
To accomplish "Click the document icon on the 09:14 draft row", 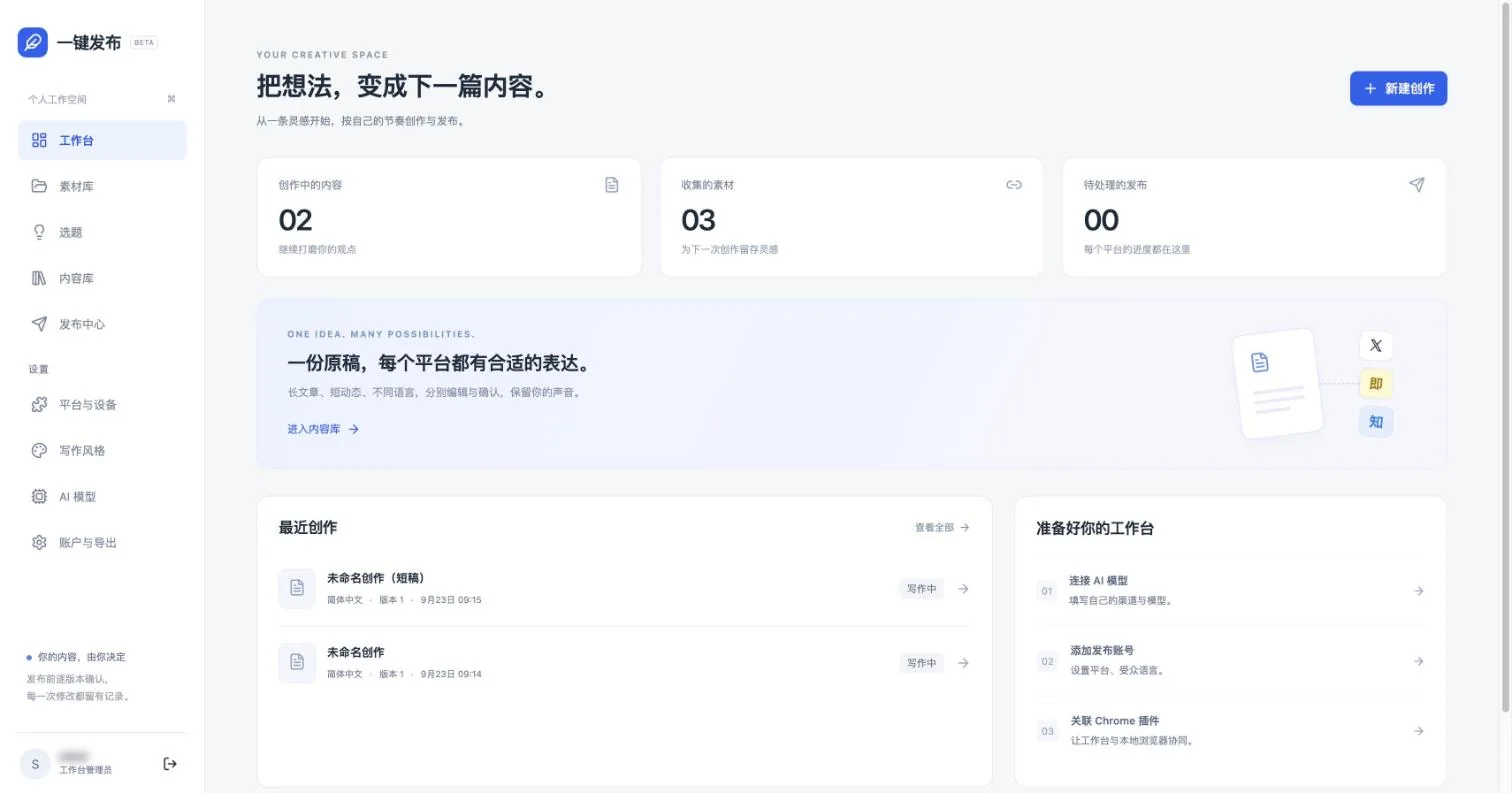I will pyautogui.click(x=297, y=663).
